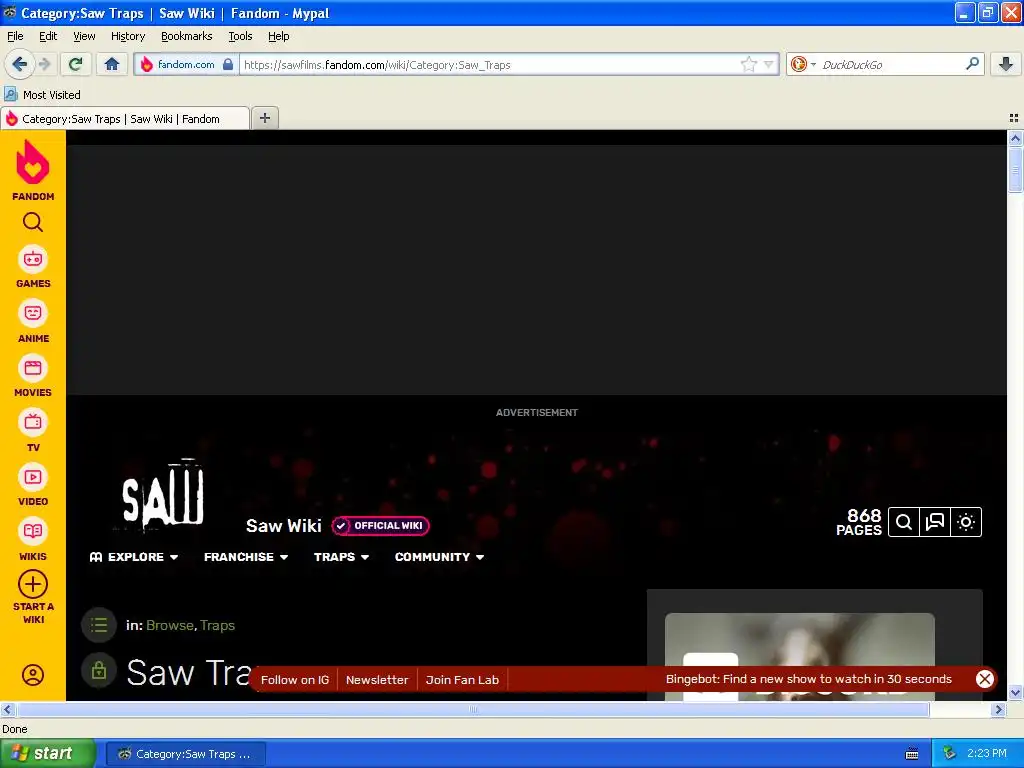
Task: Open the File menu
Action: point(15,36)
